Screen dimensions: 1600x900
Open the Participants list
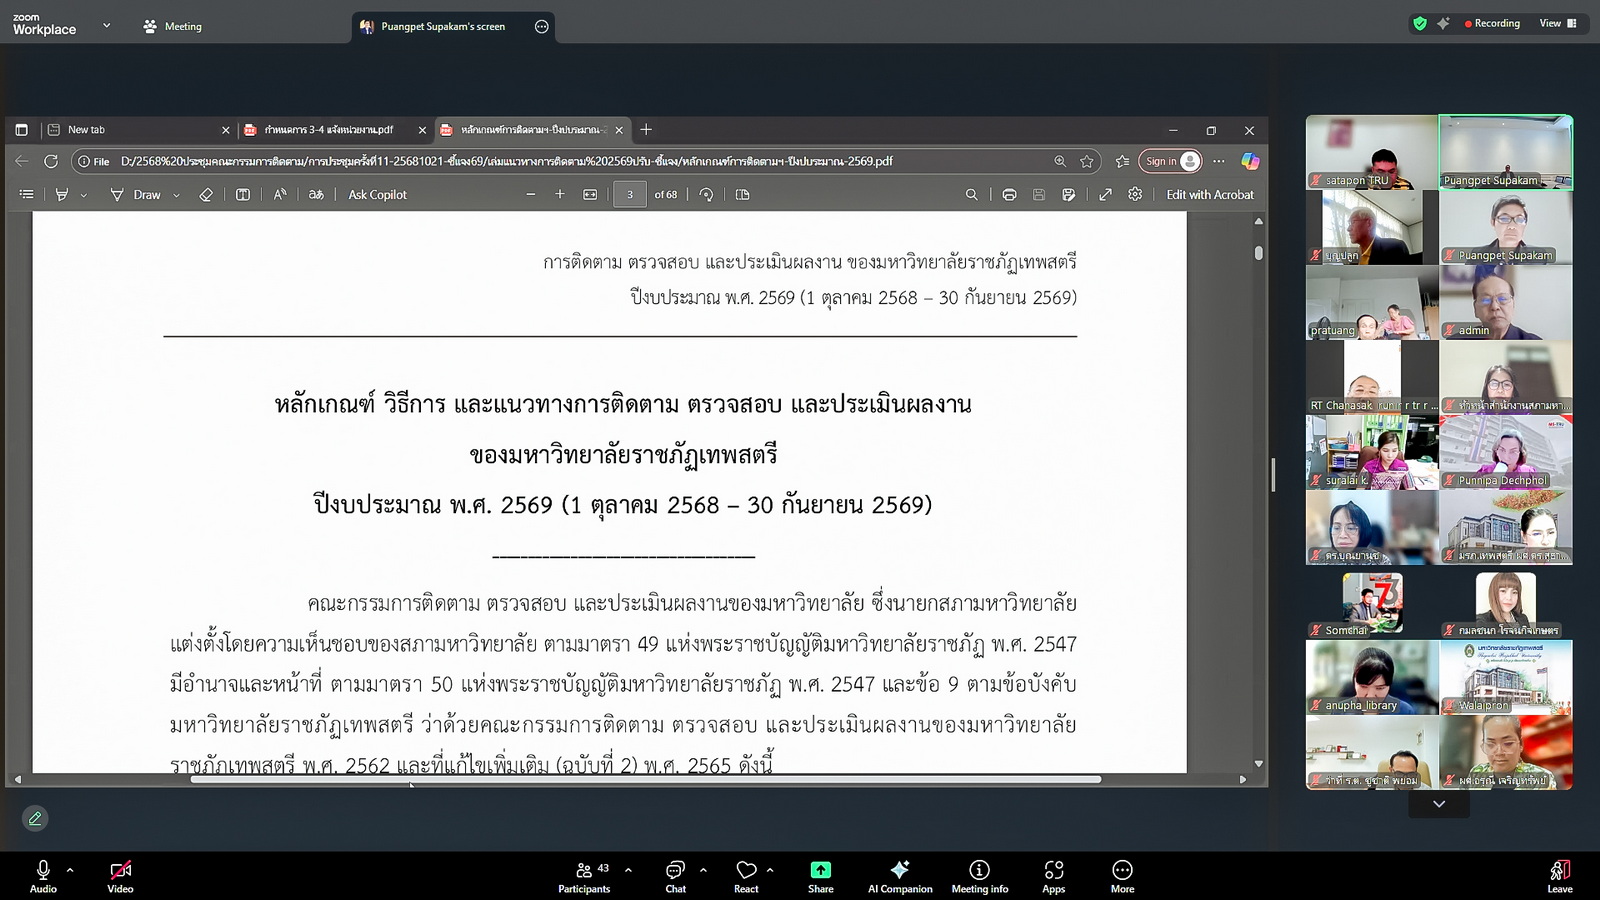click(584, 876)
